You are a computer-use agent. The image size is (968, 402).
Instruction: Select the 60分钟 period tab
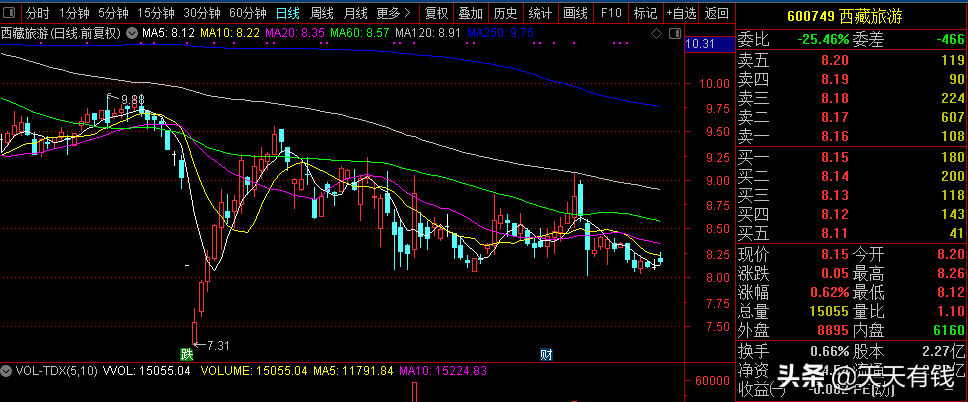click(x=248, y=12)
